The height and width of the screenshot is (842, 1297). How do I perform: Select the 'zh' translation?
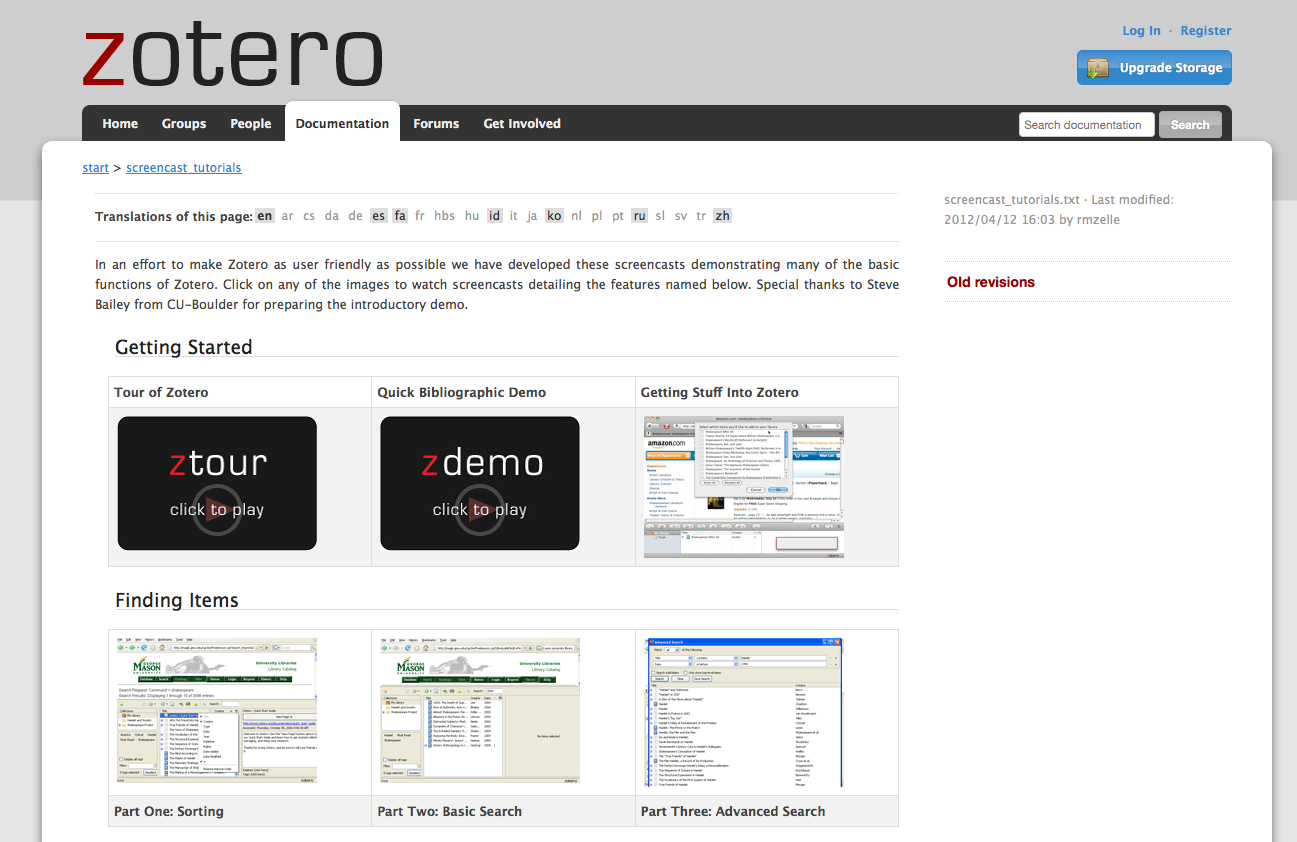click(x=722, y=216)
